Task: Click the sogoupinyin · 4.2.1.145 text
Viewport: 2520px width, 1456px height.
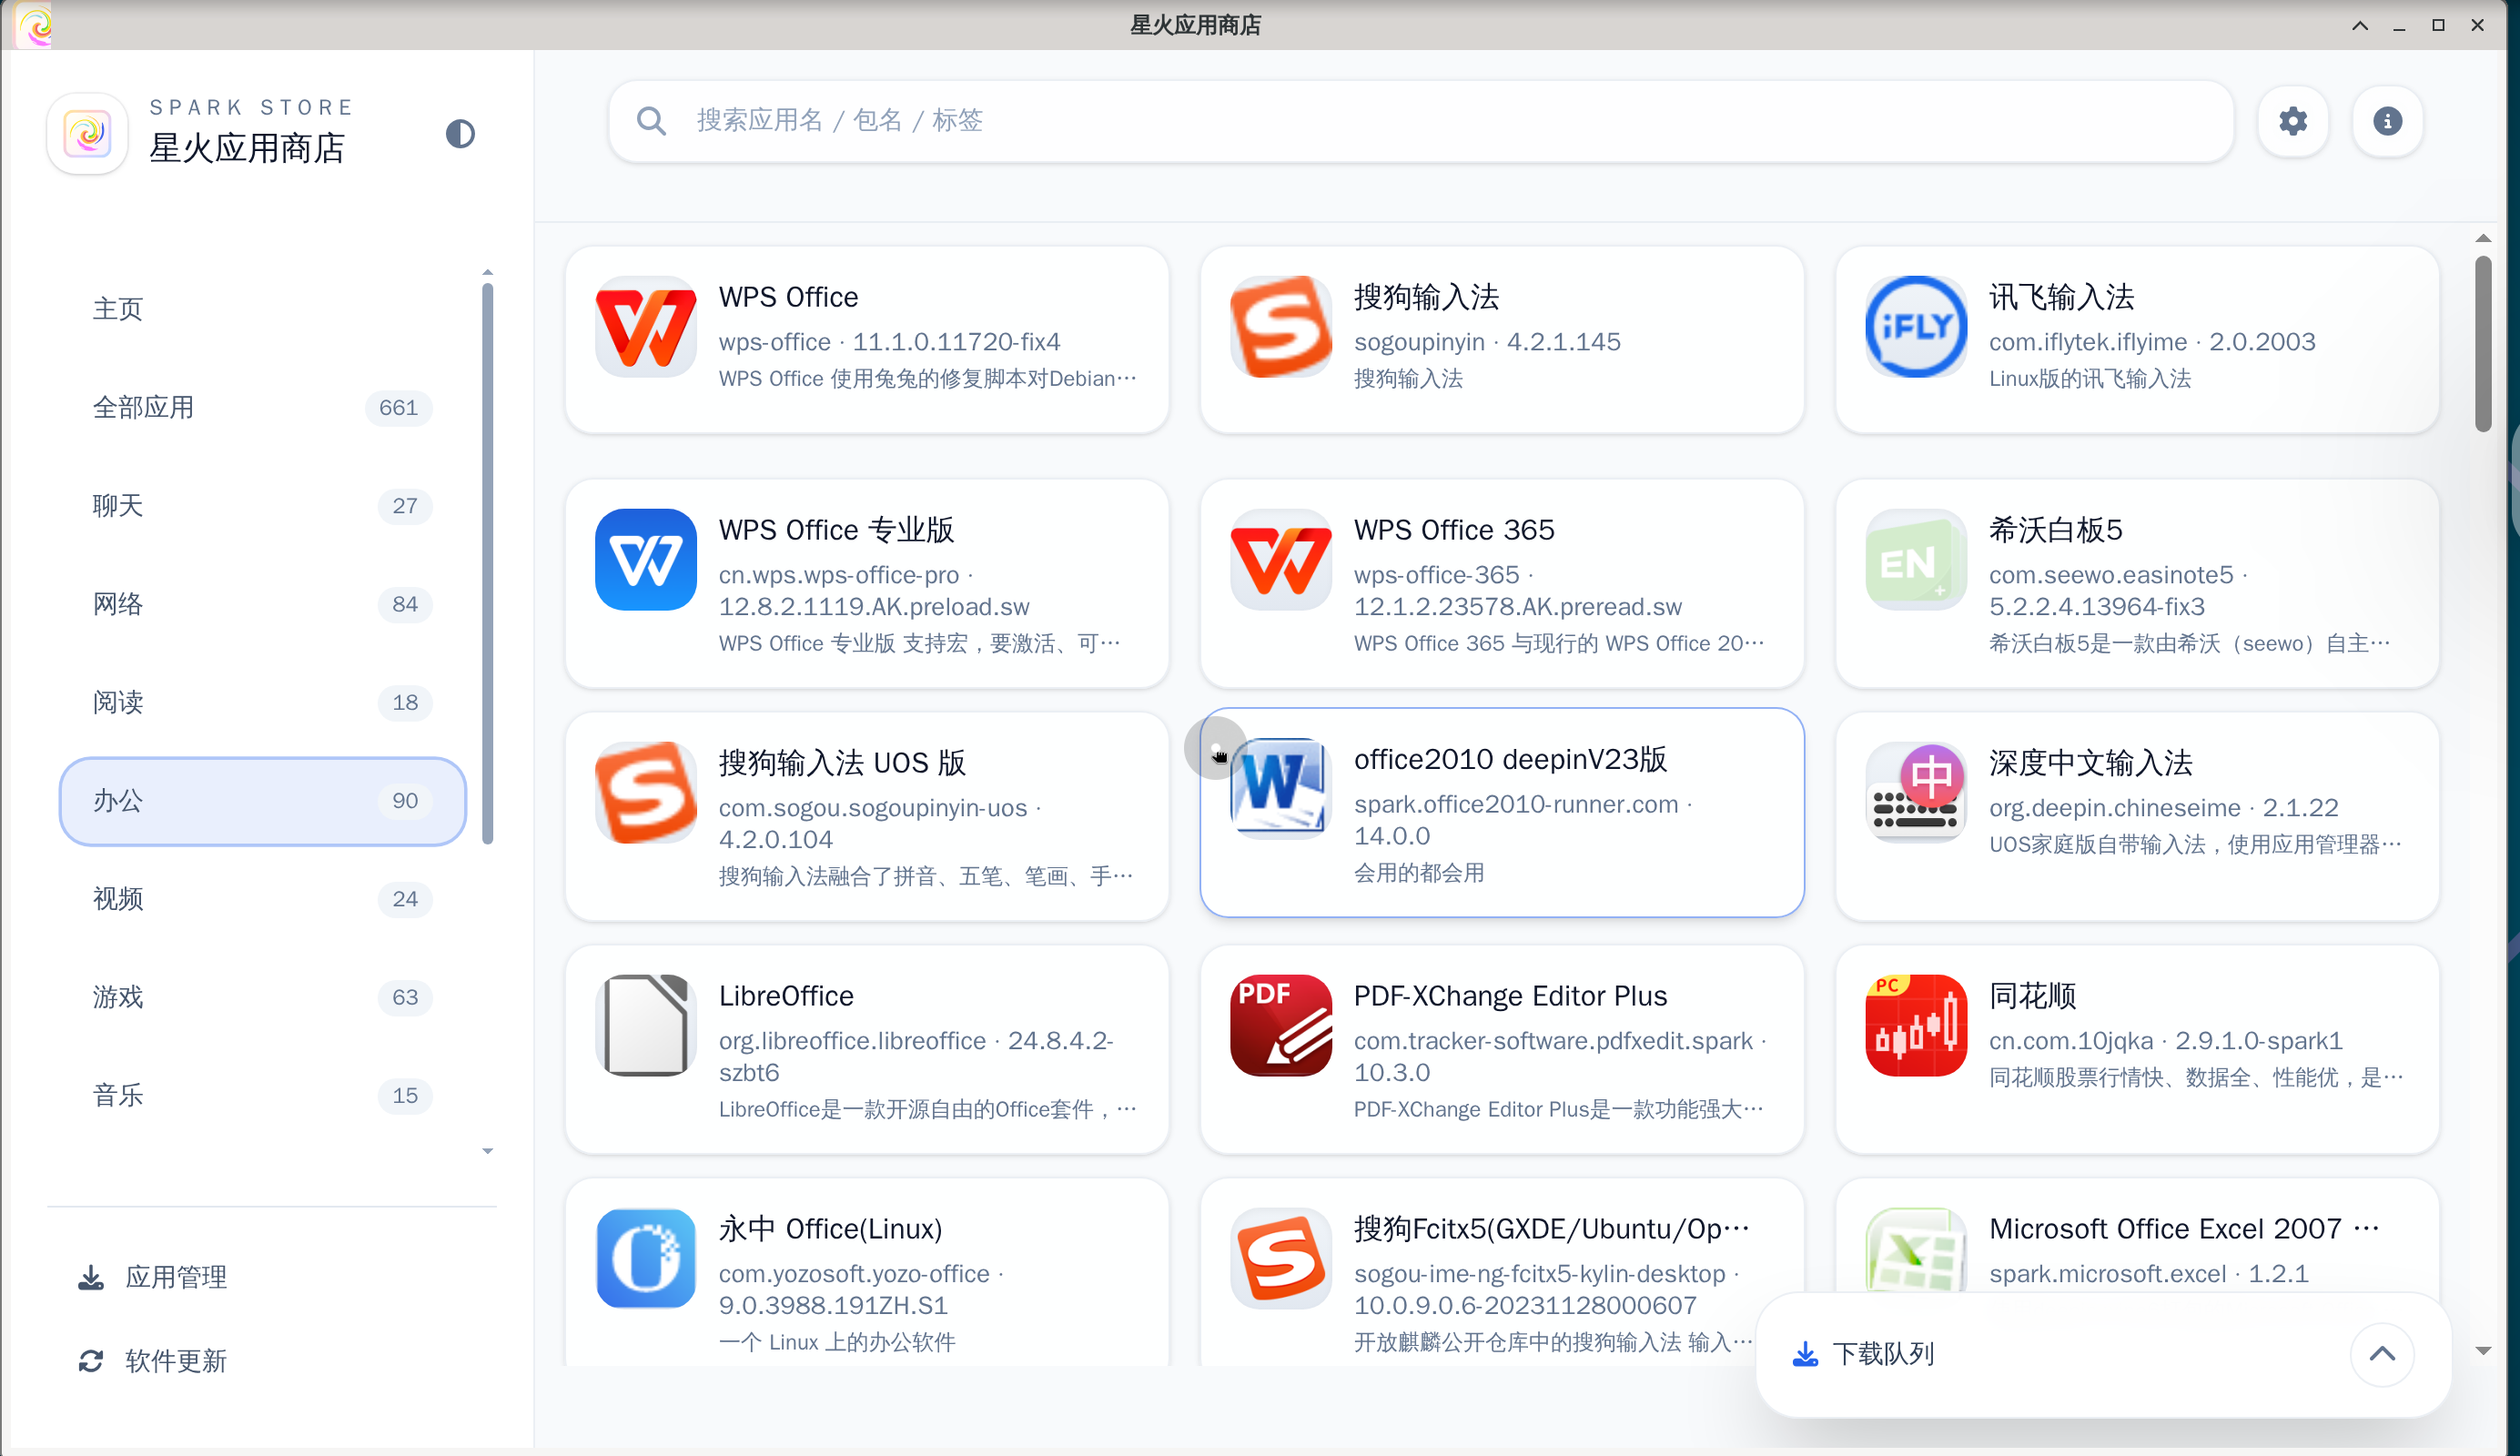Action: 1486,342
